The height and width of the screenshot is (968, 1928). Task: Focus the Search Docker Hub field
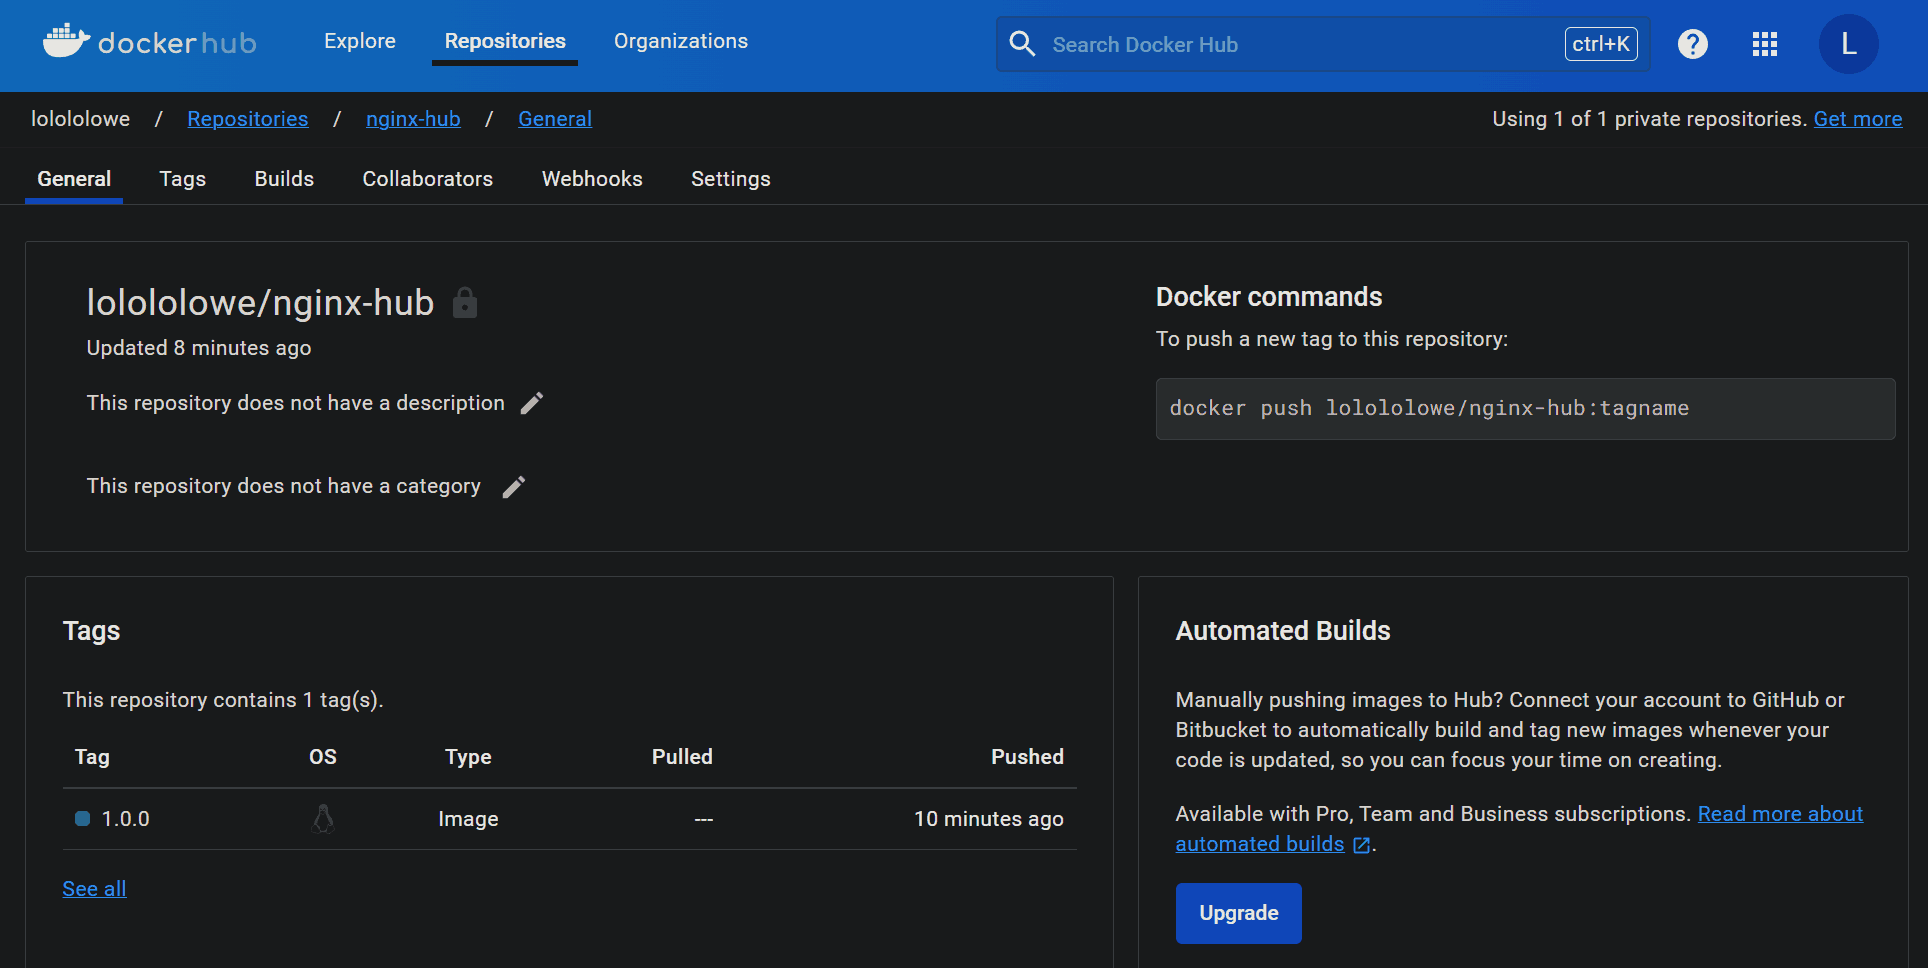[x=1322, y=44]
